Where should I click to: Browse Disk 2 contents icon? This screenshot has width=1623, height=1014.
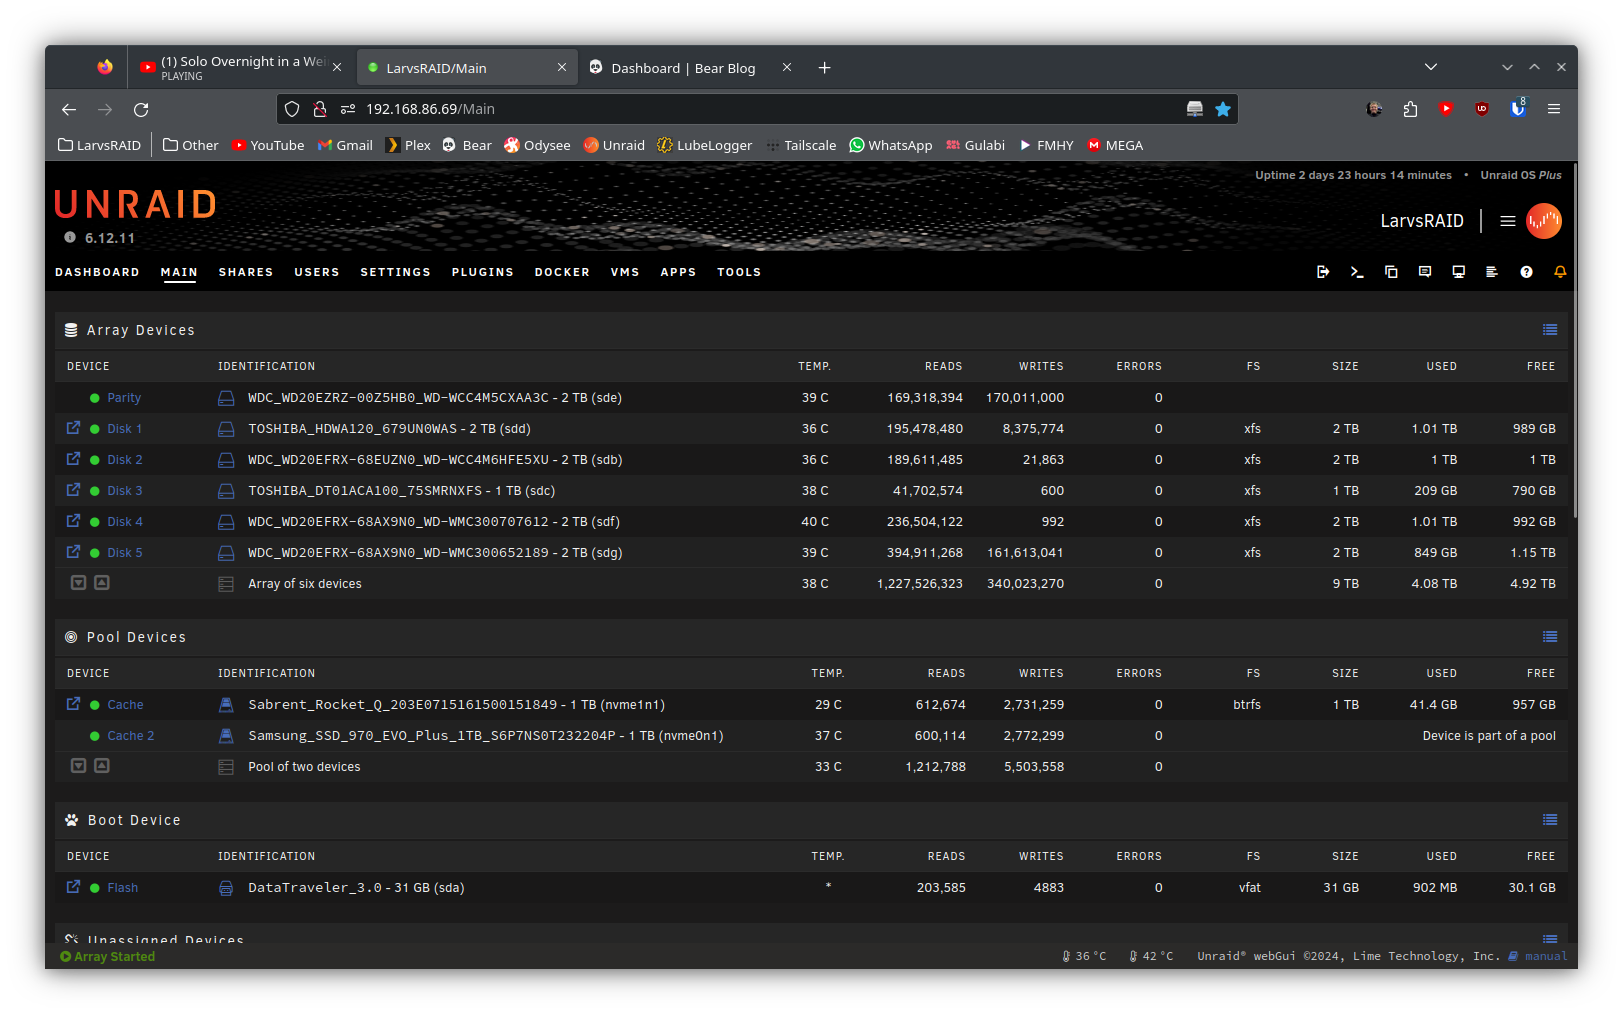tap(73, 459)
